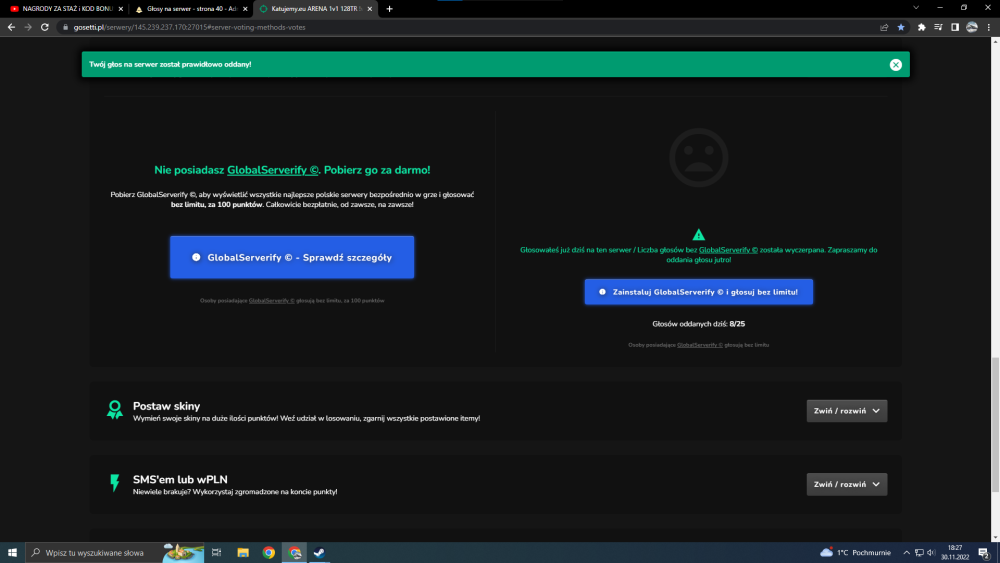Open second Chrome icon on taskbar
Viewport: 1000px width, 563px height.
click(x=295, y=552)
